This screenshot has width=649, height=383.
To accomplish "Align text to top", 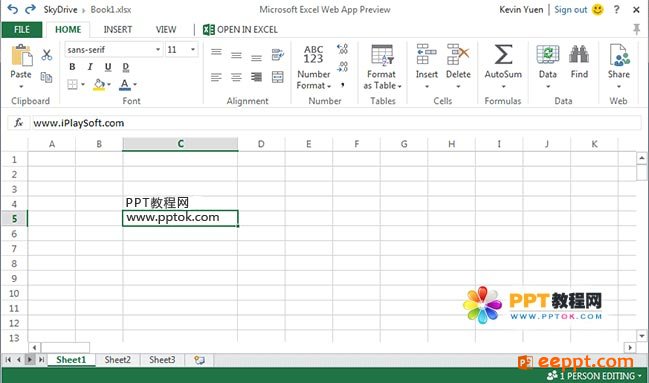I will click(216, 52).
